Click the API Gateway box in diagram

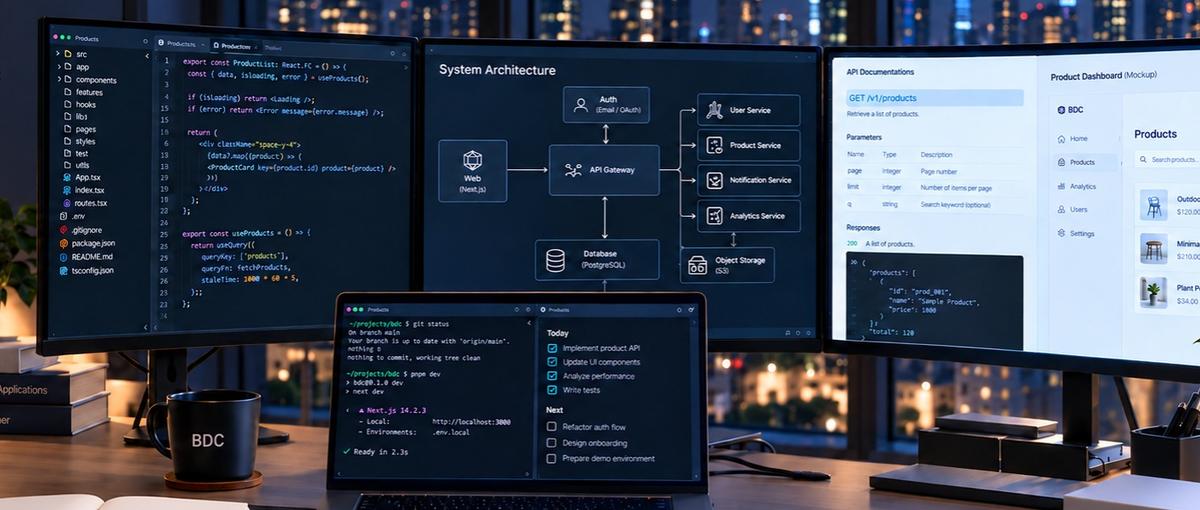tap(604, 170)
